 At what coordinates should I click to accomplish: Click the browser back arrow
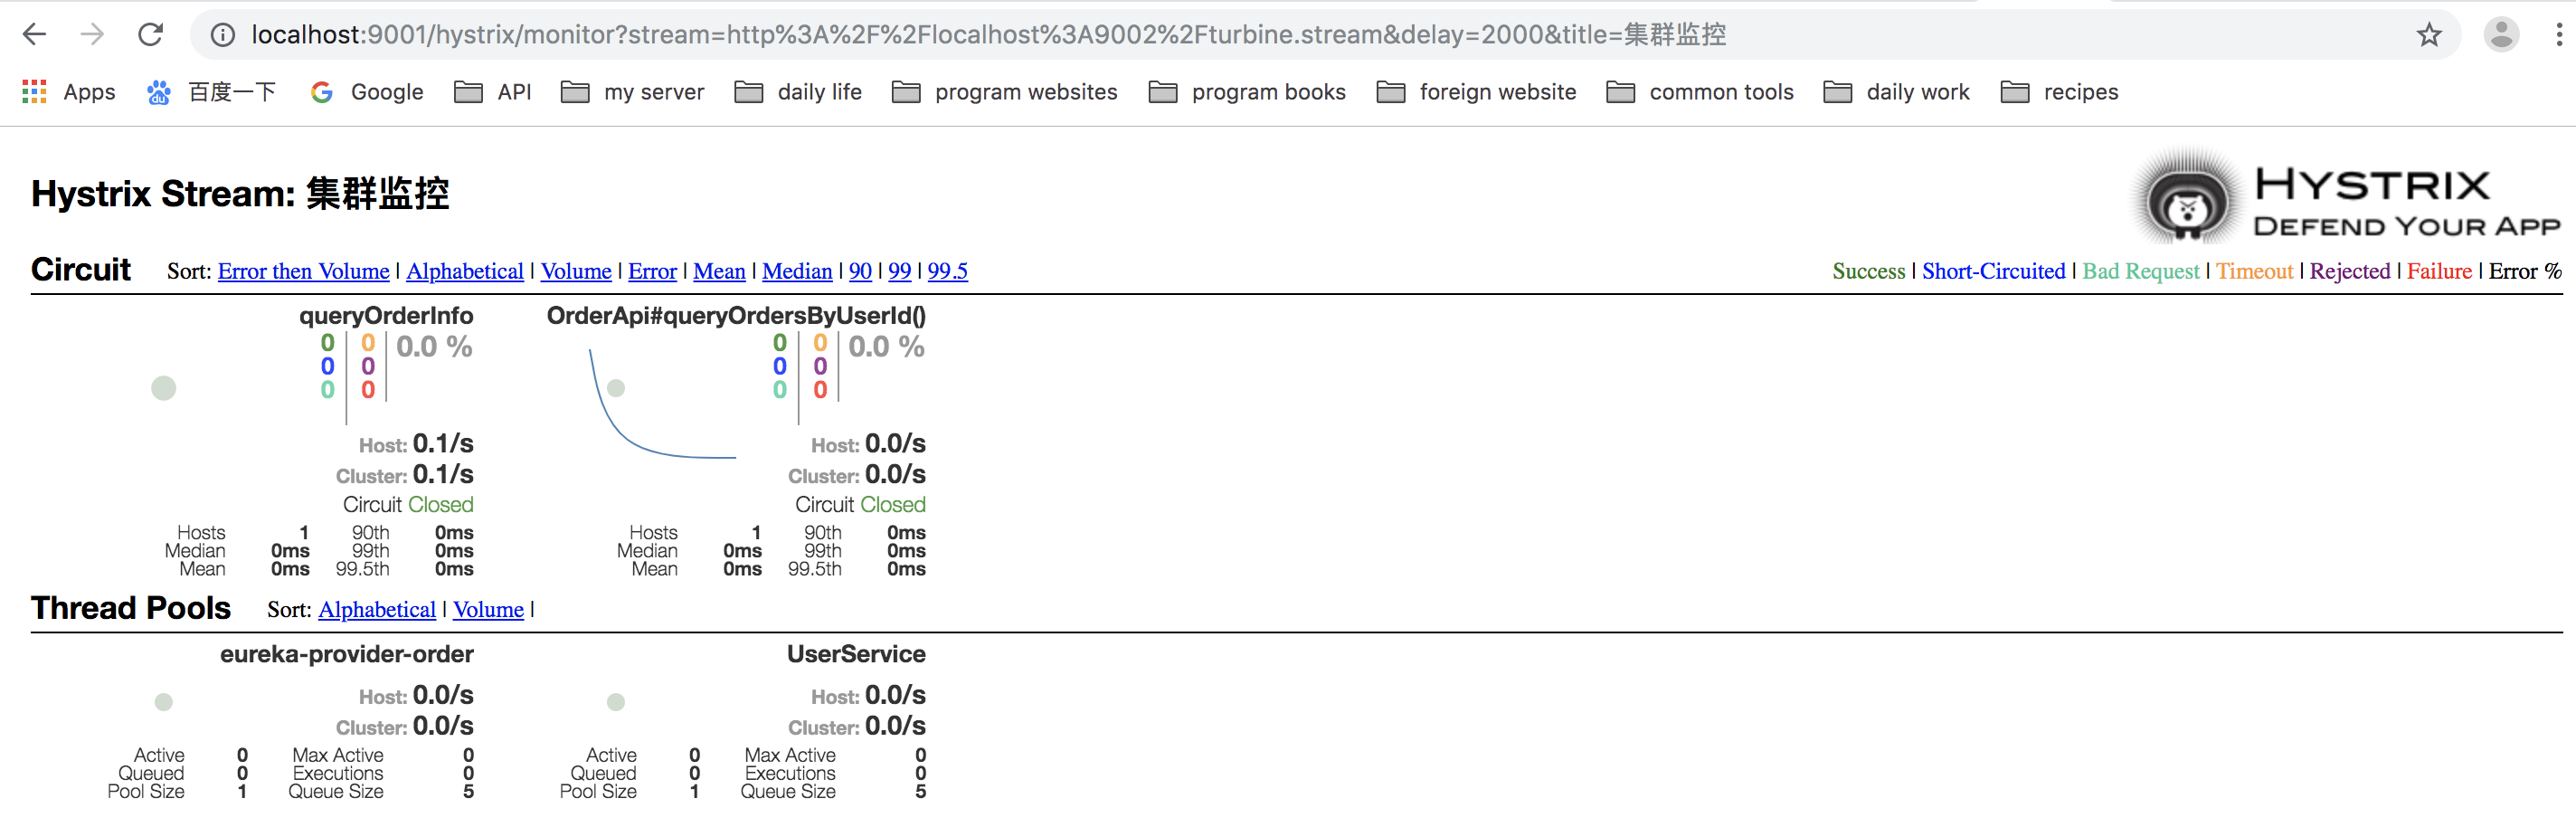[35, 35]
